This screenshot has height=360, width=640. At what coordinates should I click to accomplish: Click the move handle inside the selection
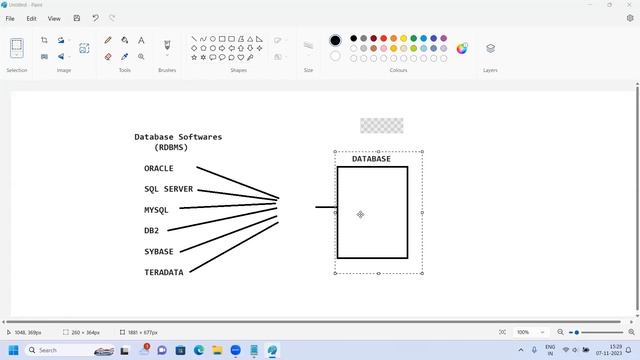(360, 215)
